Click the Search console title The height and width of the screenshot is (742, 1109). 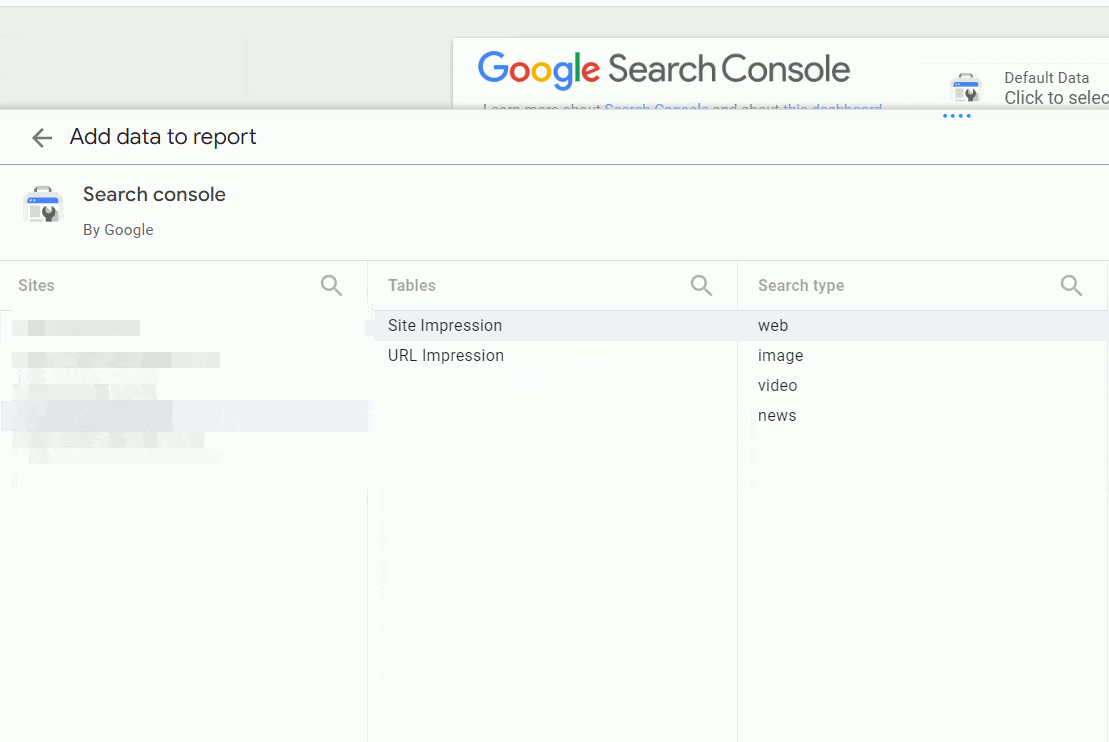pyautogui.click(x=154, y=195)
